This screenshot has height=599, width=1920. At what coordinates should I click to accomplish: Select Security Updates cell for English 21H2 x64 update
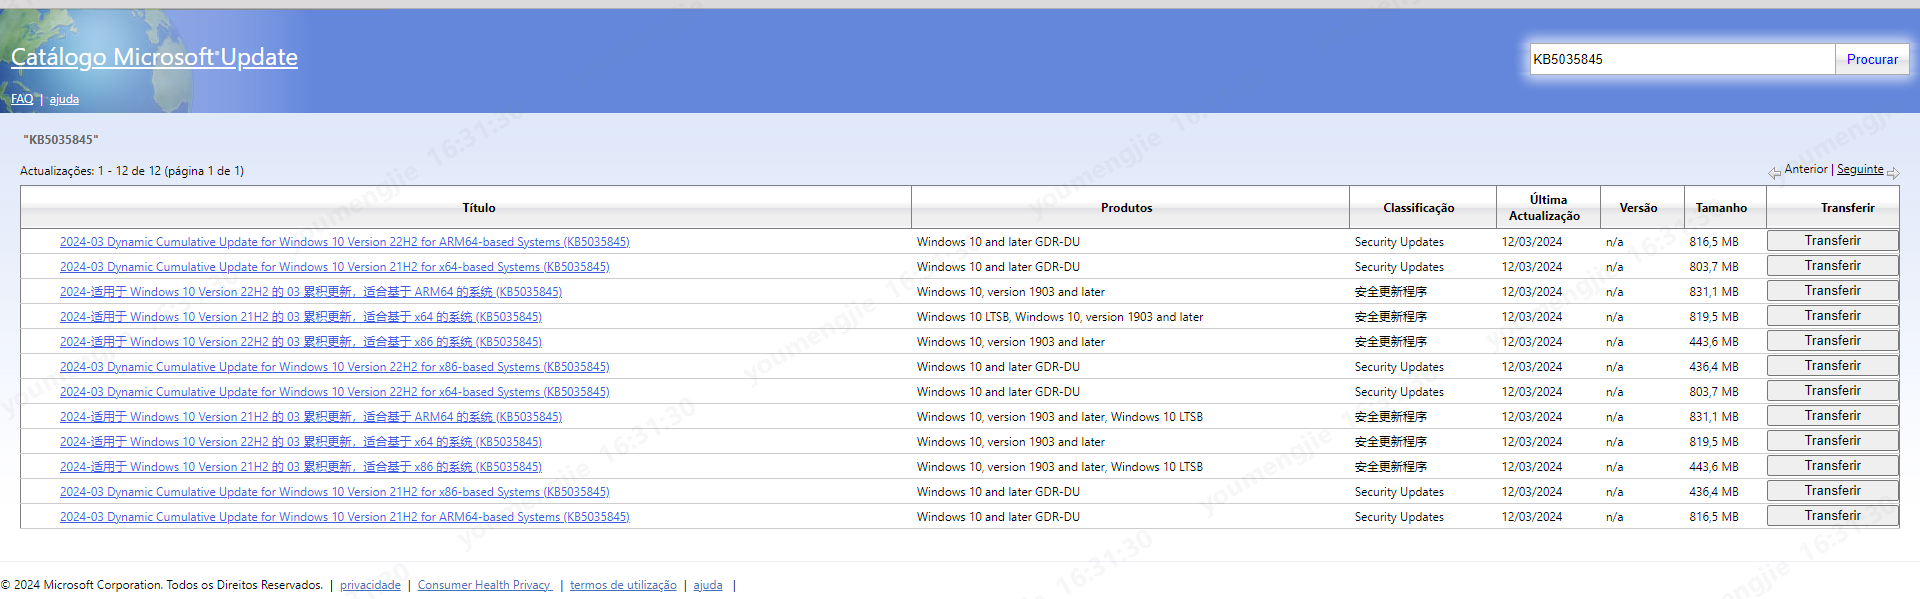pos(1399,267)
